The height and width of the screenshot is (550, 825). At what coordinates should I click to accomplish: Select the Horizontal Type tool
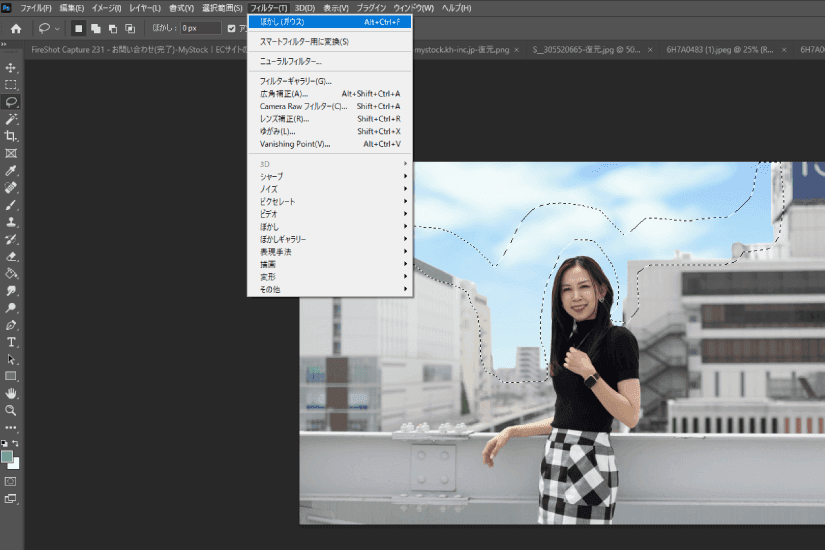pos(12,342)
